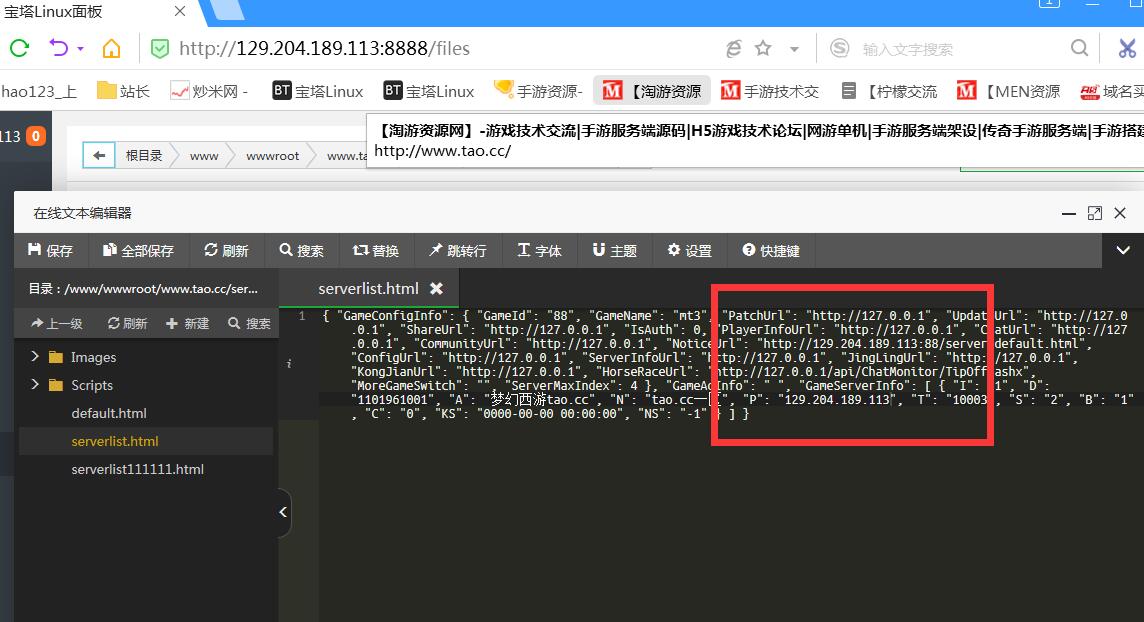
Task: Collapse the editor toolbar with chevron
Action: click(1122, 251)
